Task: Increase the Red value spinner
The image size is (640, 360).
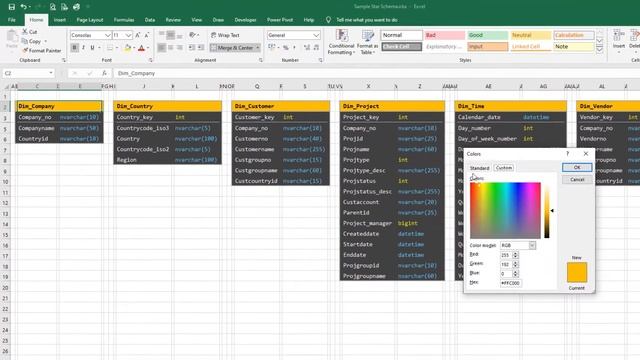Action: [515, 253]
